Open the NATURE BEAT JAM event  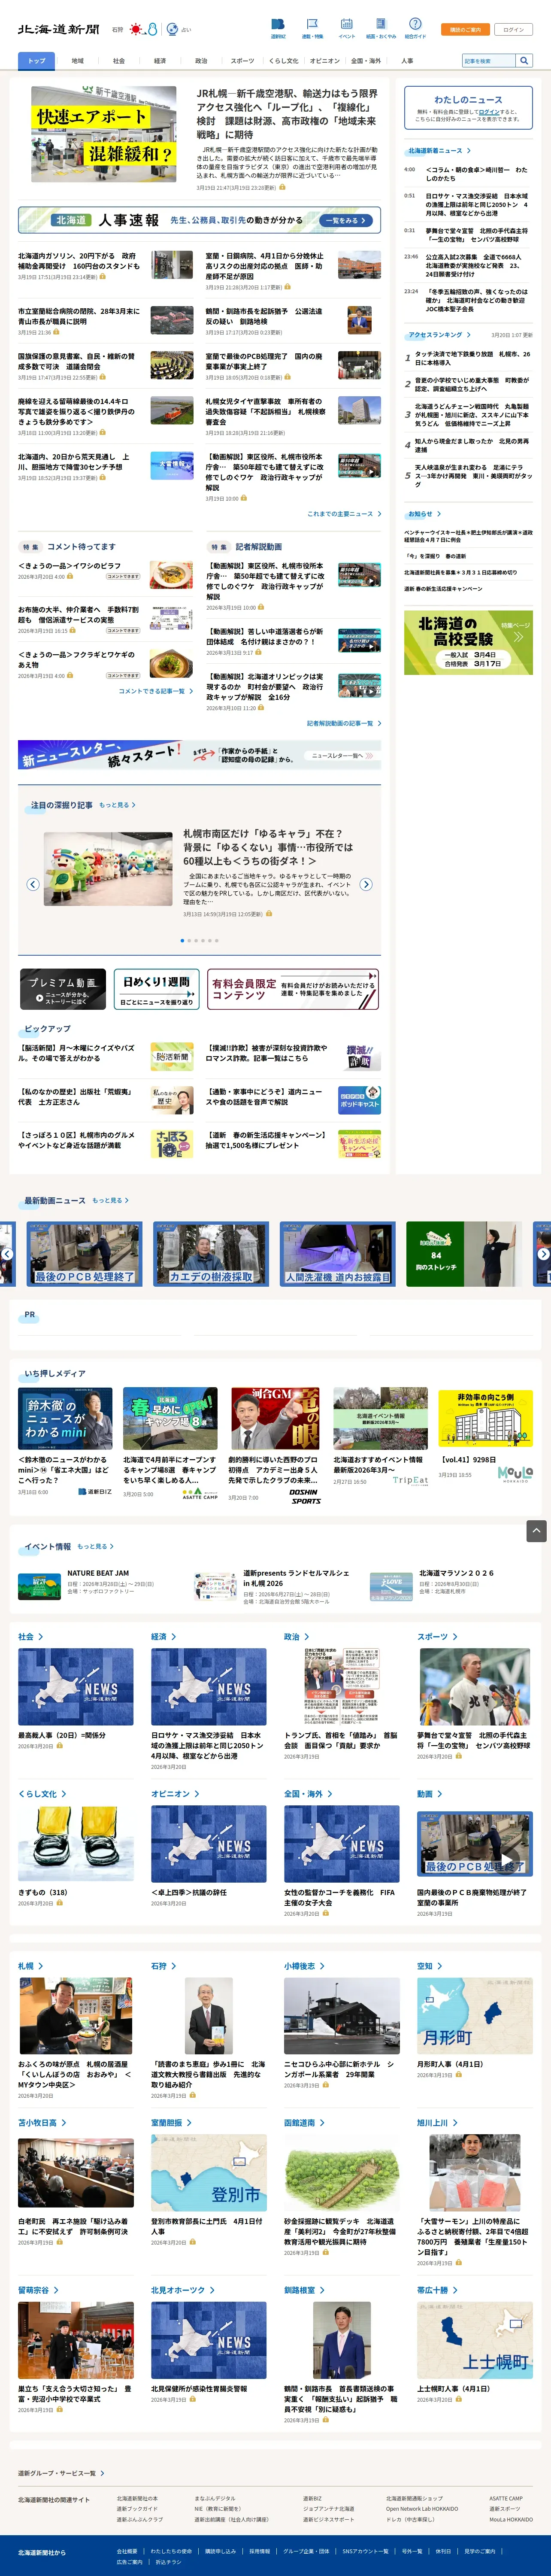click(98, 1573)
